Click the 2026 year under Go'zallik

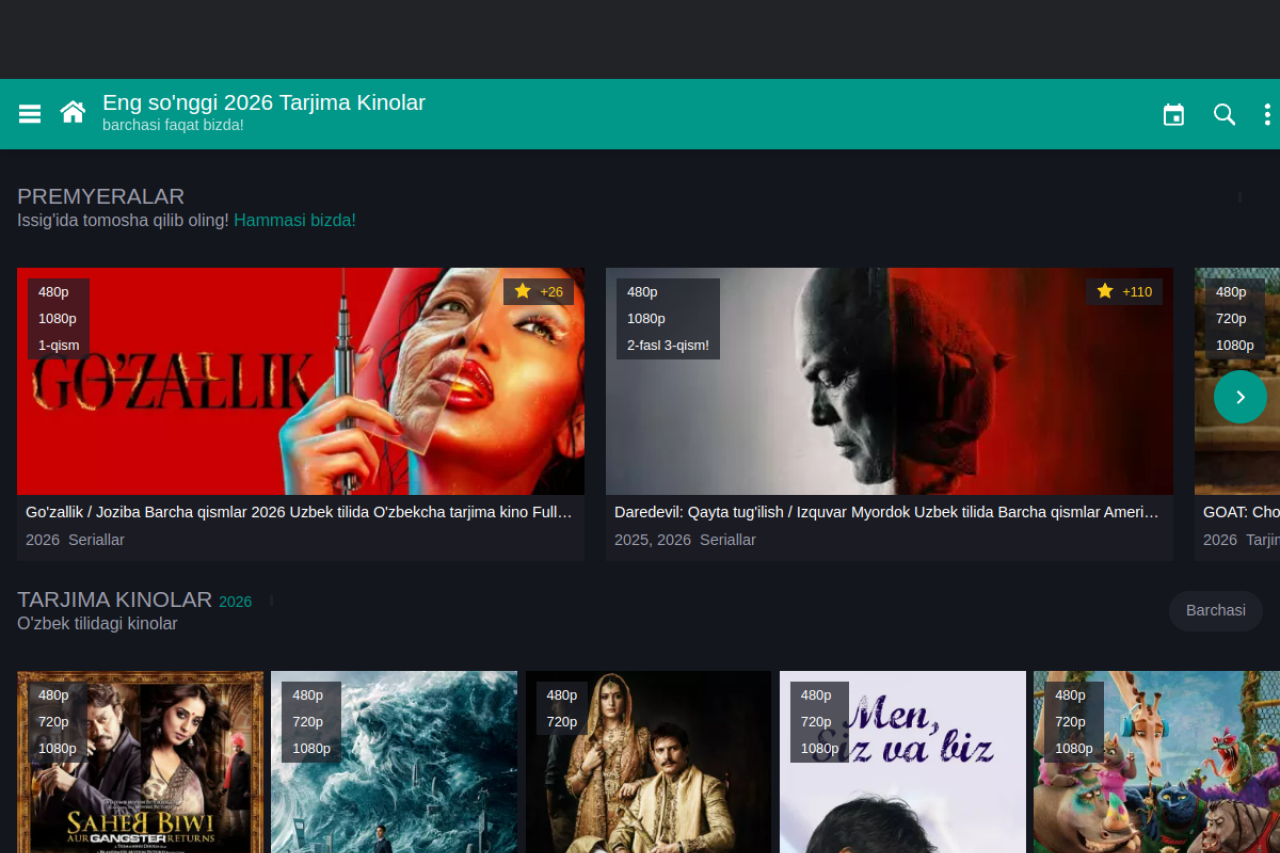[x=43, y=540]
